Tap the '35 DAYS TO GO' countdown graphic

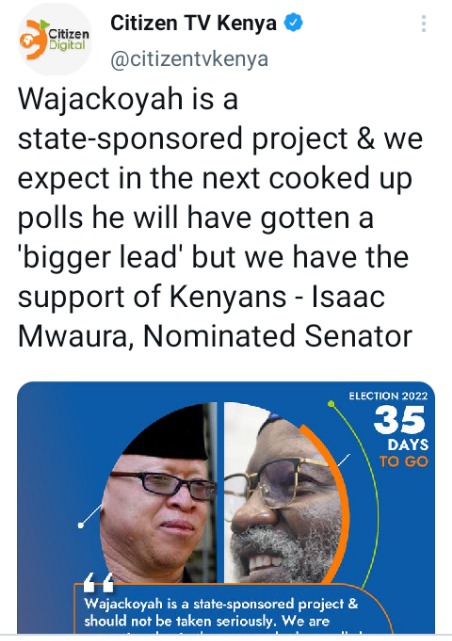coord(401,437)
